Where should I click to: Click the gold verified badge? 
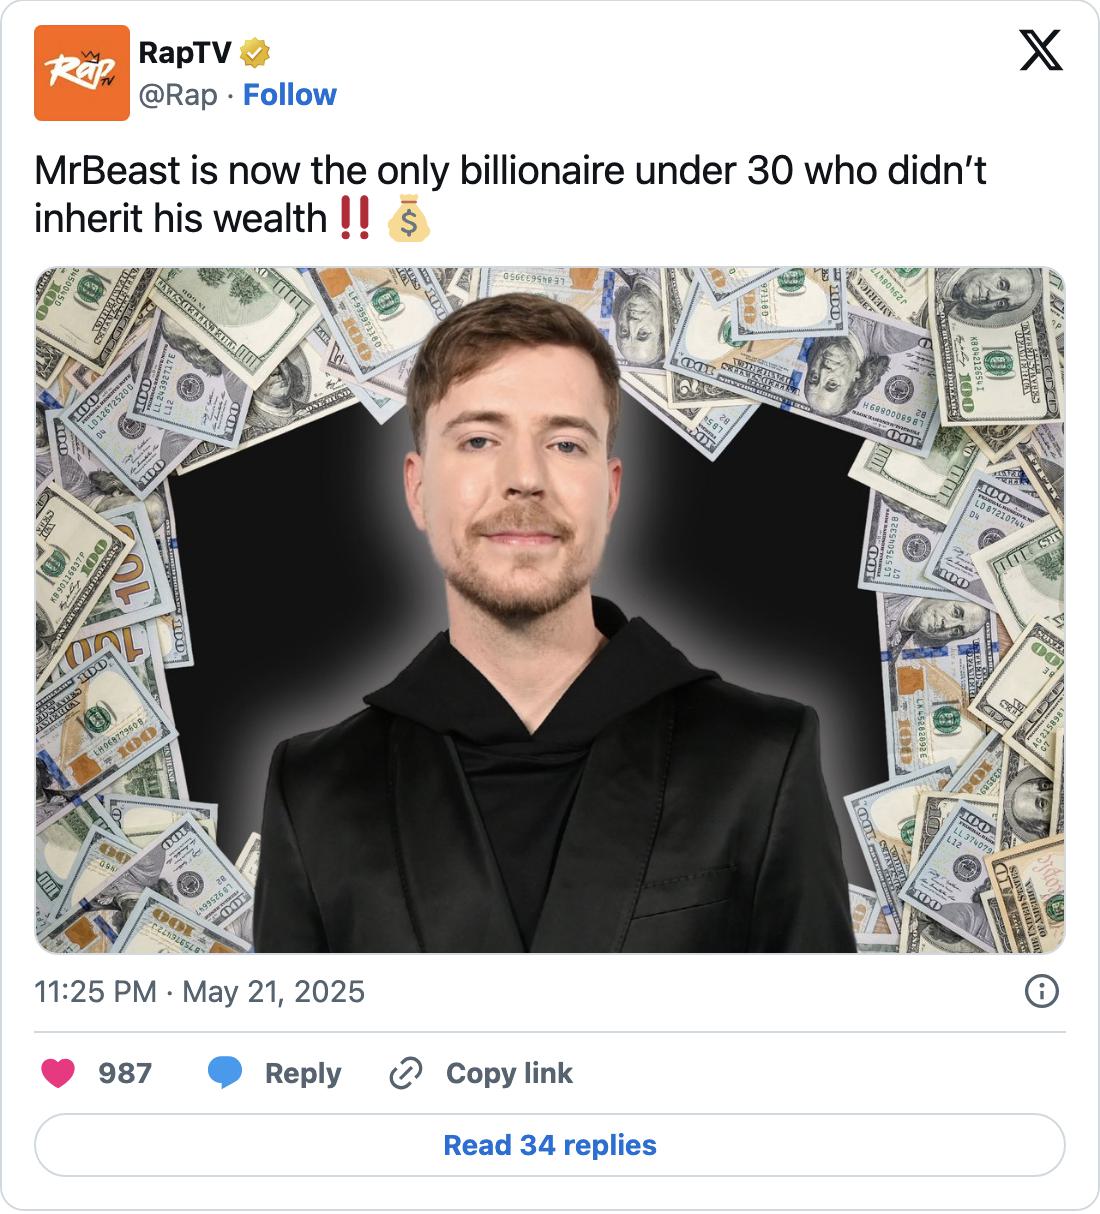coord(257,50)
